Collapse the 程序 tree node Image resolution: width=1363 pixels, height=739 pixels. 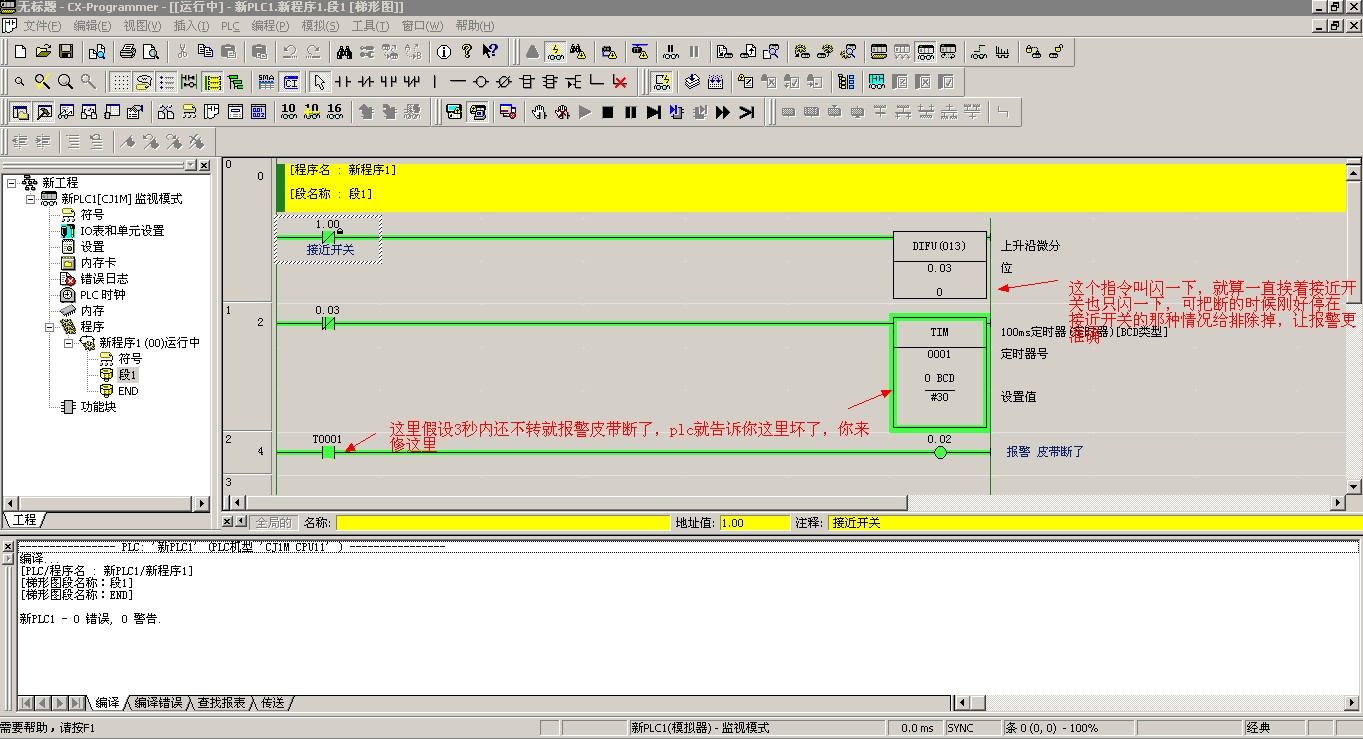[50, 327]
